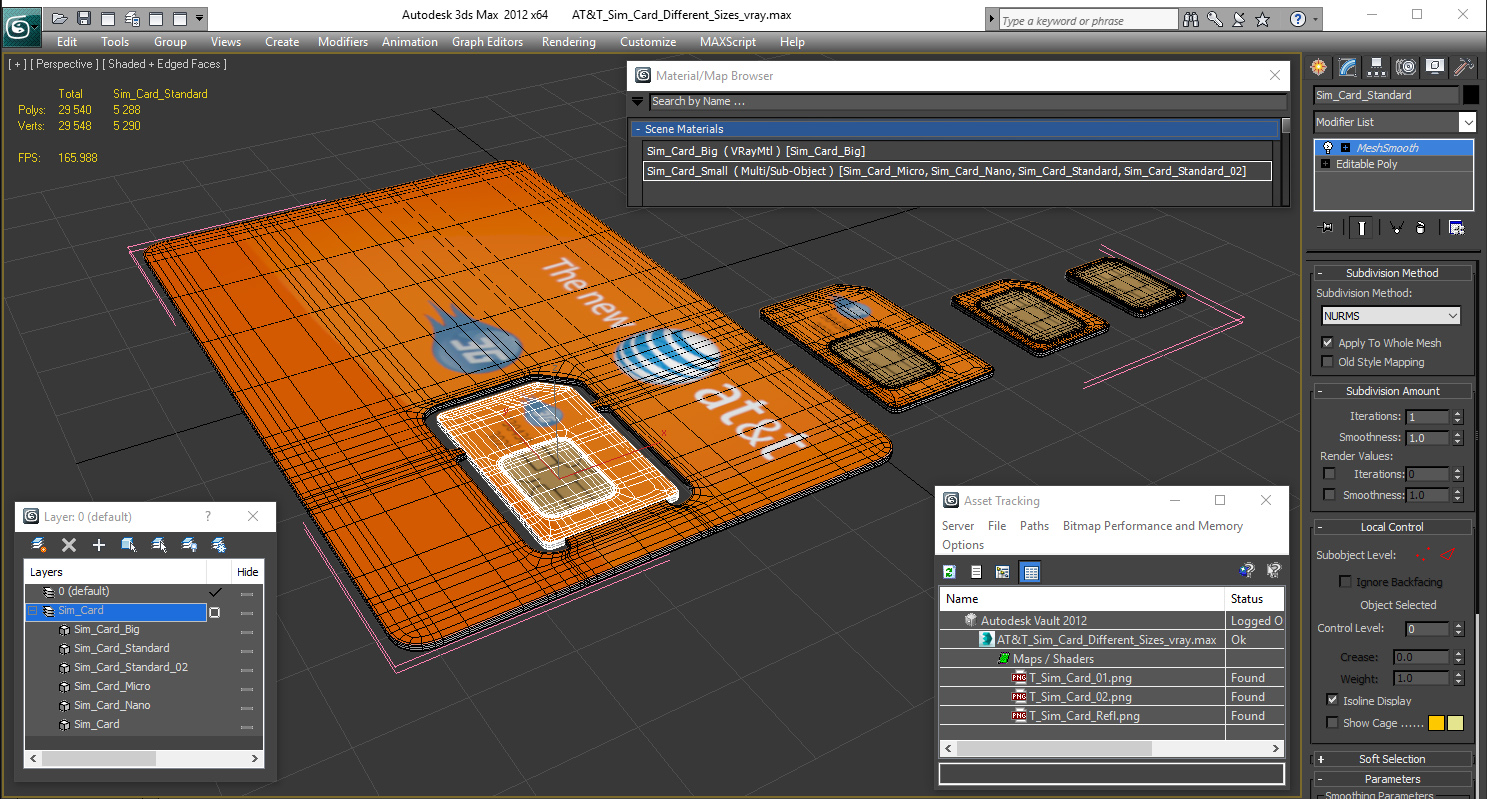
Task: Open the 3ds Max application menu logo
Action: click(20, 26)
